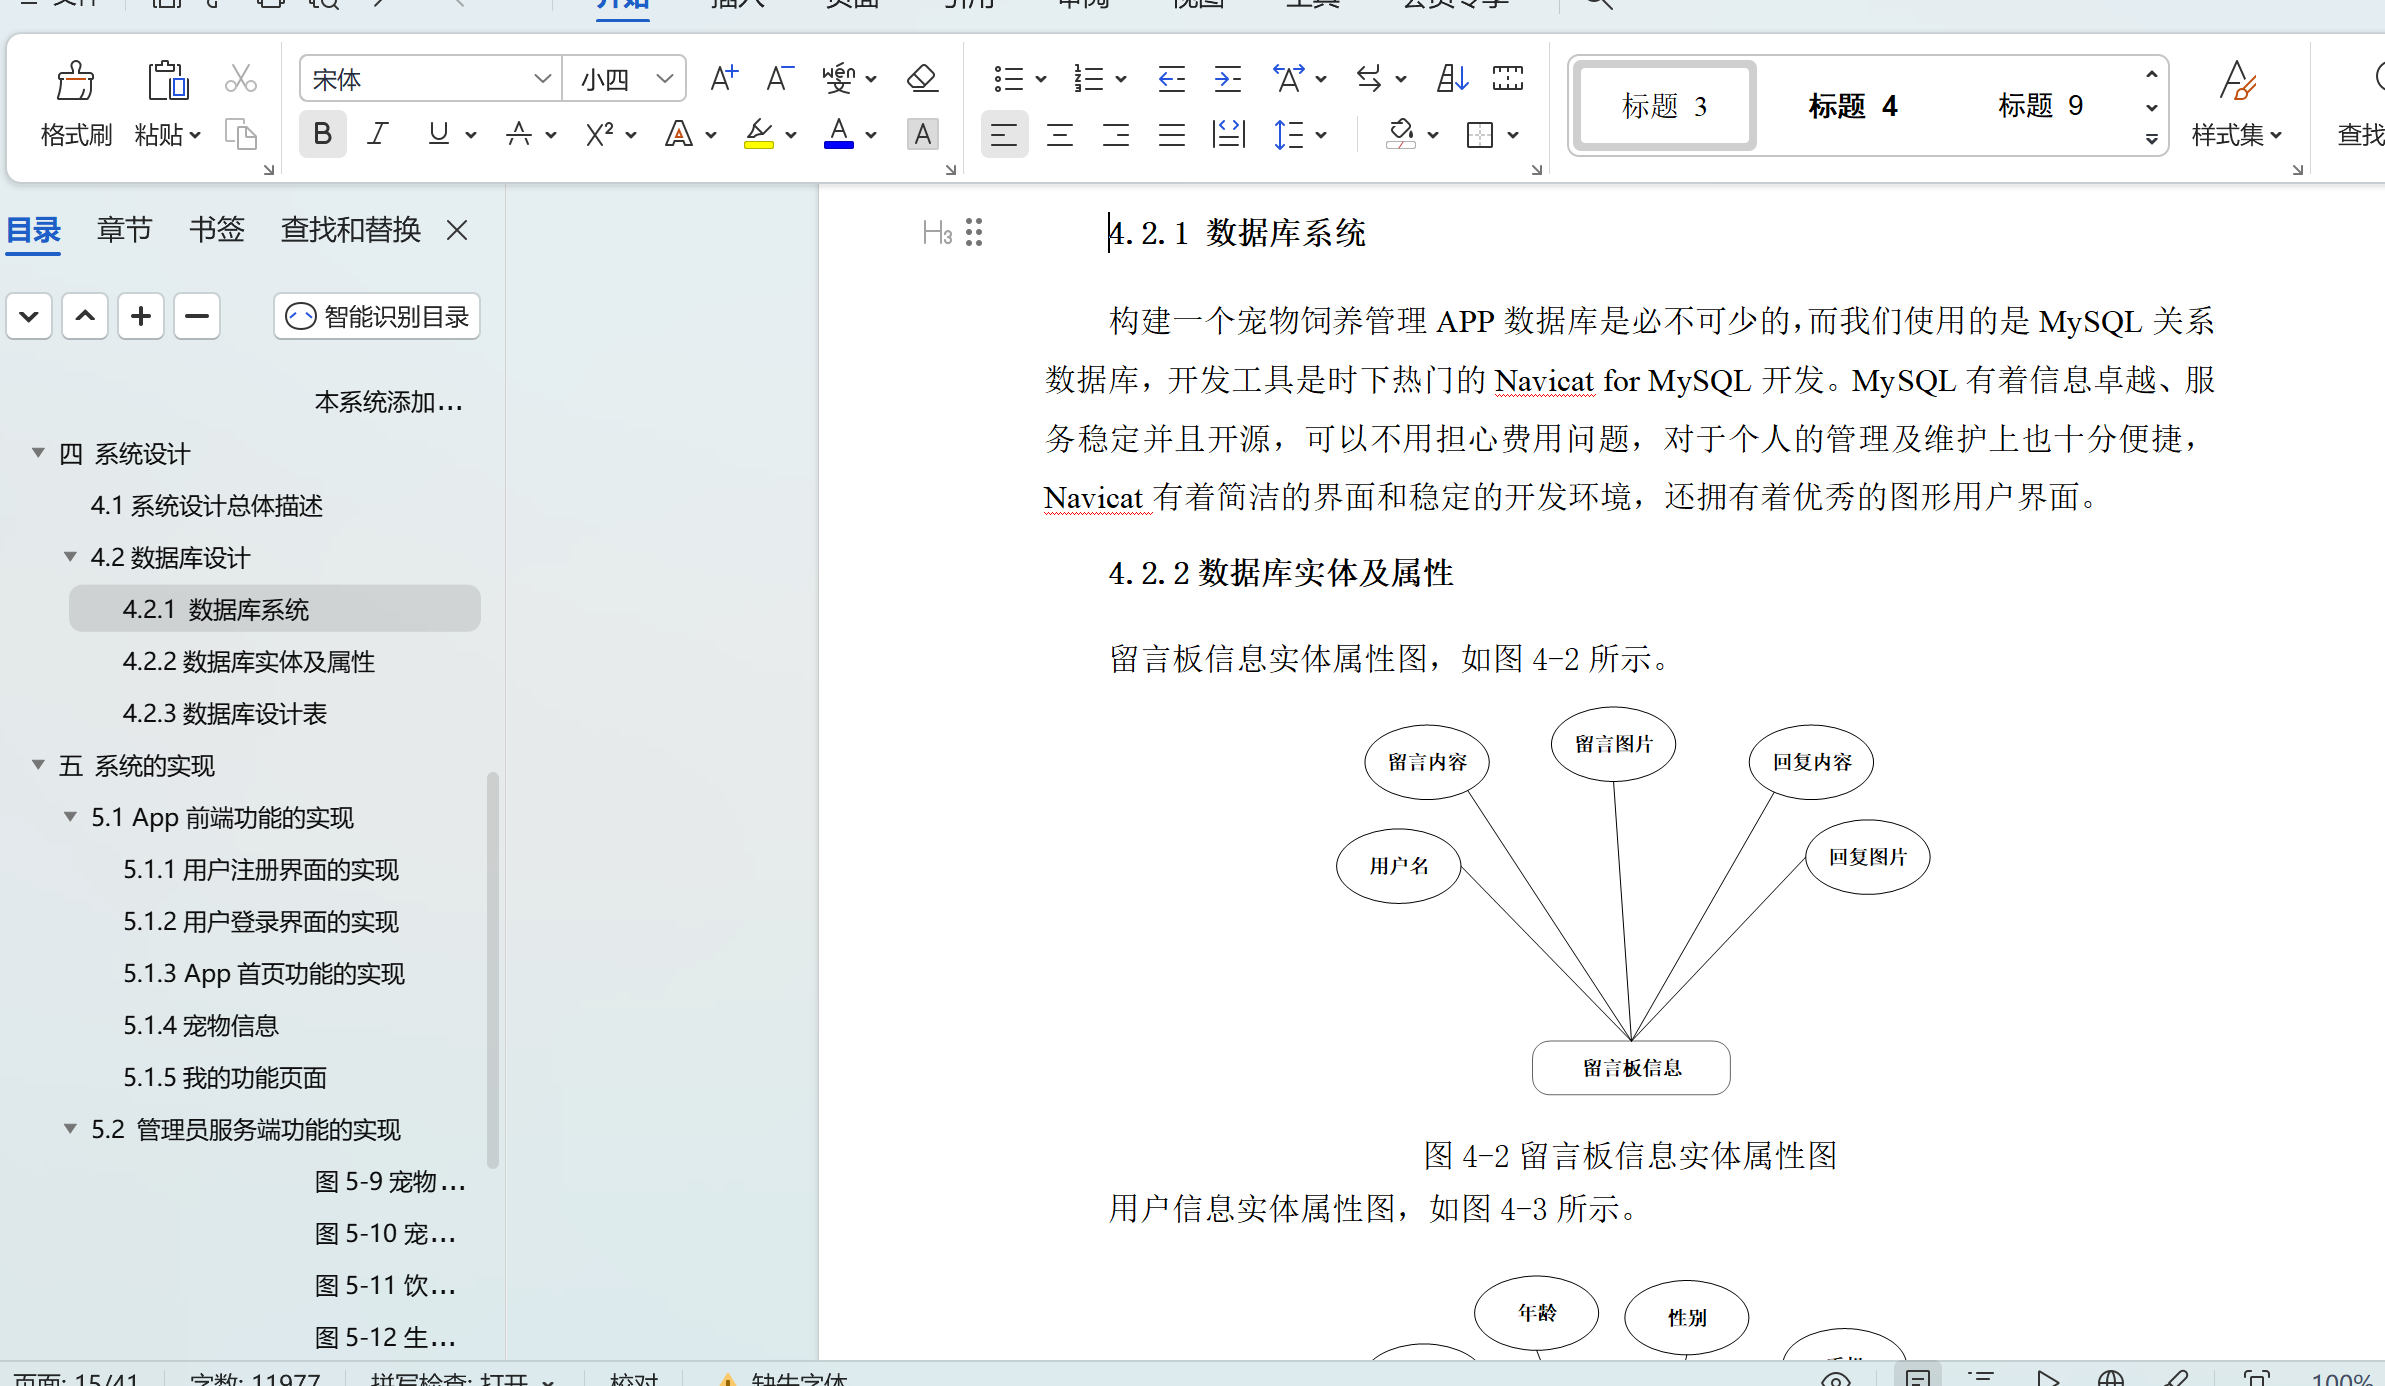Click the 留言板信息 entity shape in diagram
The width and height of the screenshot is (2385, 1386).
[x=1631, y=1068]
